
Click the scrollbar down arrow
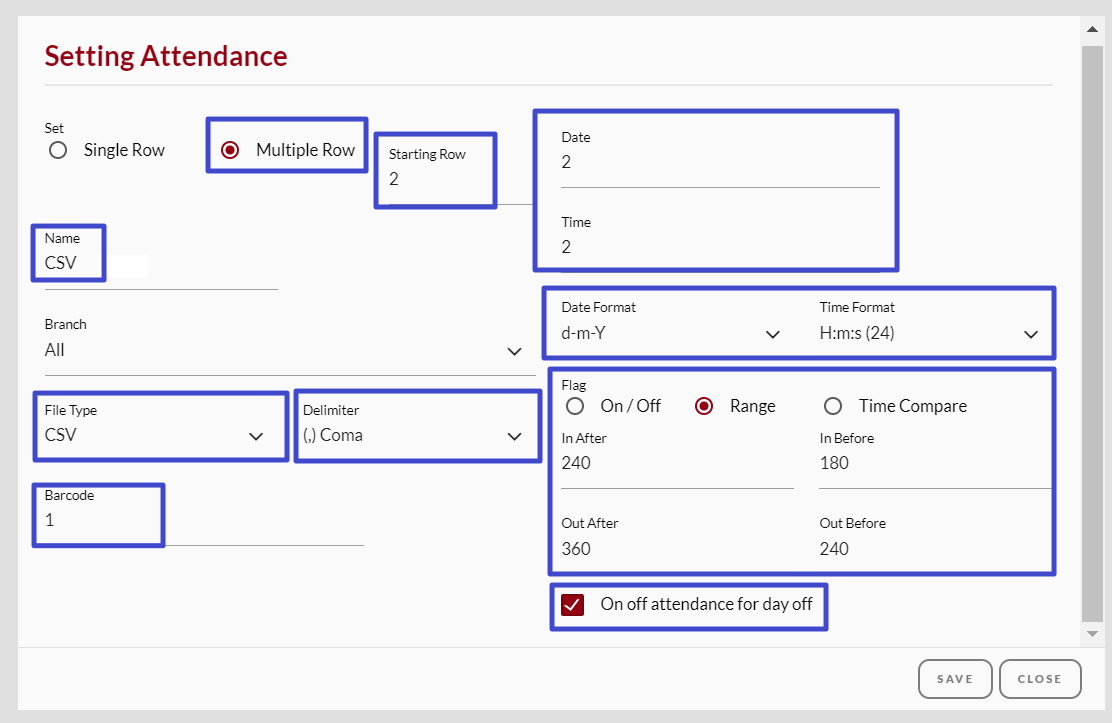point(1092,633)
